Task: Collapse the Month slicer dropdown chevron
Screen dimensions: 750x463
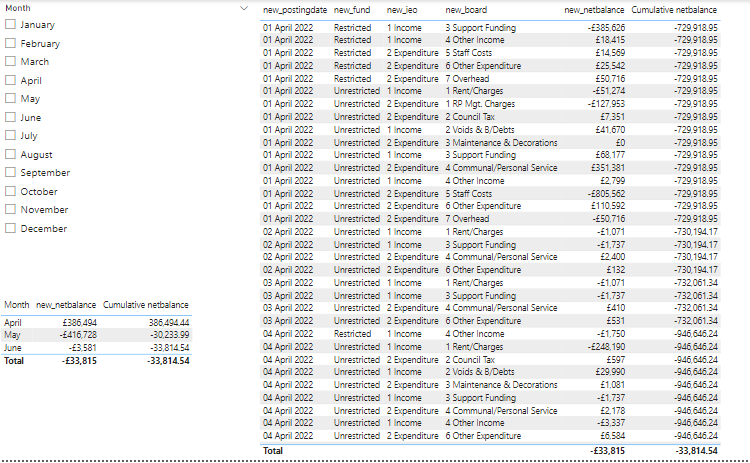Action: (244, 8)
